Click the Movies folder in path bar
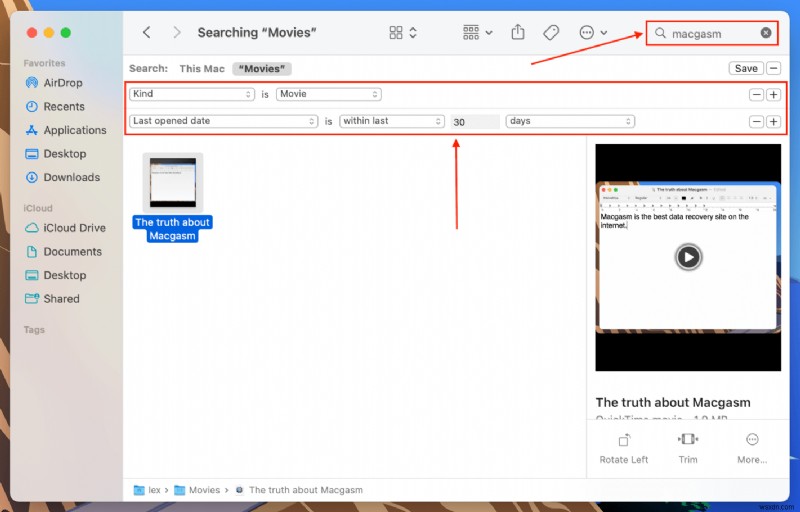The height and width of the screenshot is (512, 800). (197, 490)
